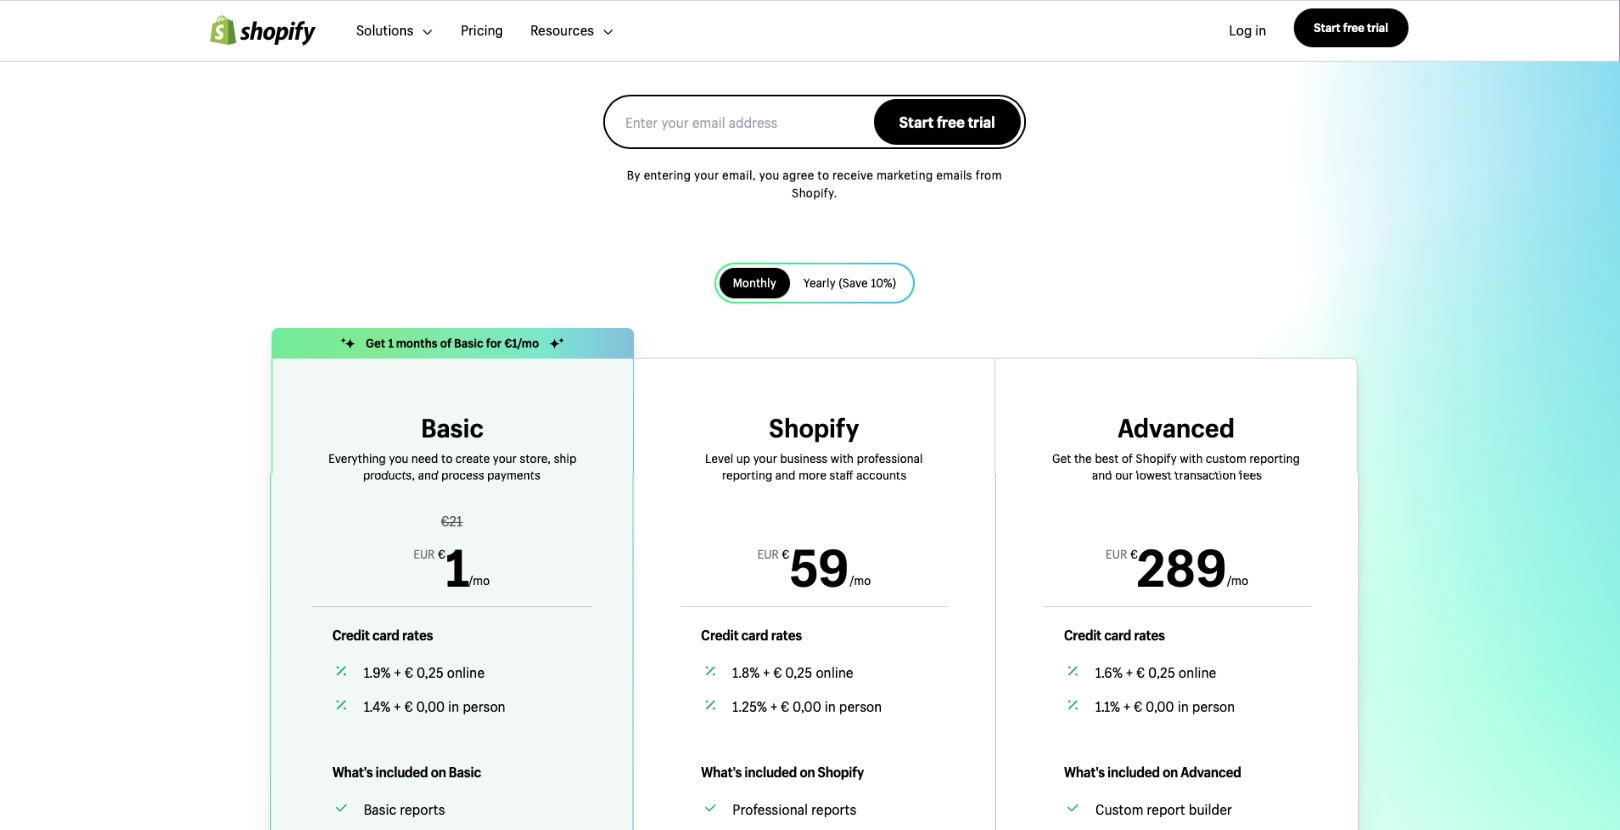The image size is (1620, 830).
Task: Click What's included on Shopify heading
Action: (x=782, y=772)
